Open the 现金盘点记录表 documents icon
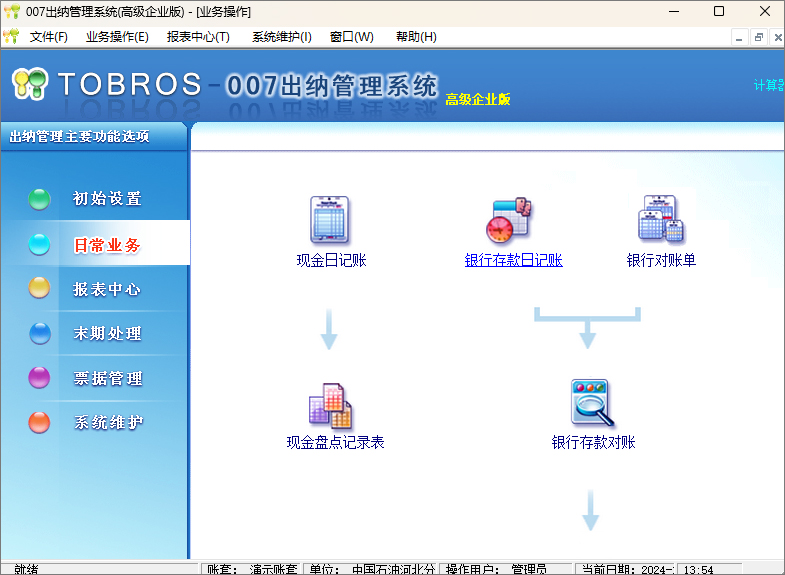Screen dimensions: 785x575 (330, 406)
